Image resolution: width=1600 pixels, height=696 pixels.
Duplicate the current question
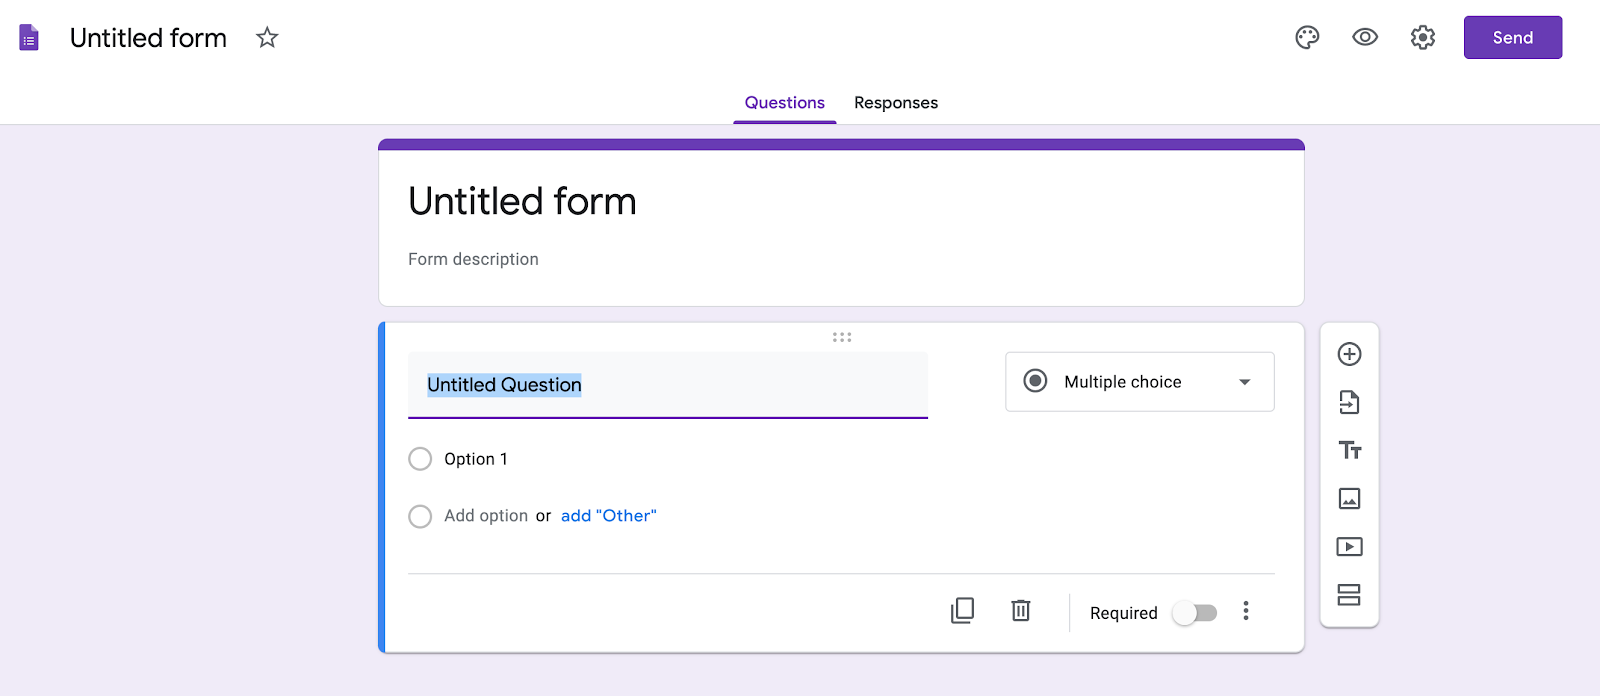962,611
